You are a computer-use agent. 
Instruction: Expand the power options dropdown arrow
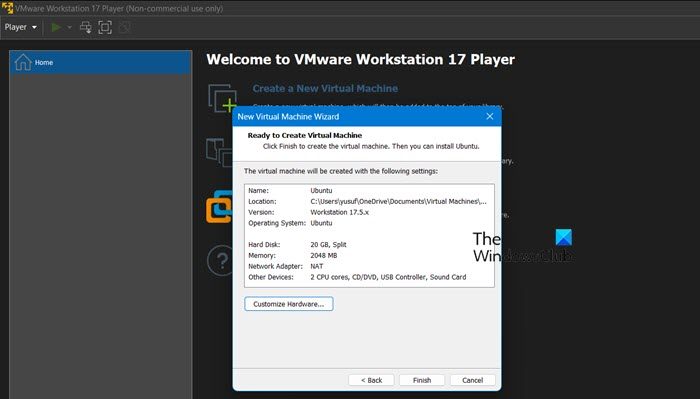[70, 27]
